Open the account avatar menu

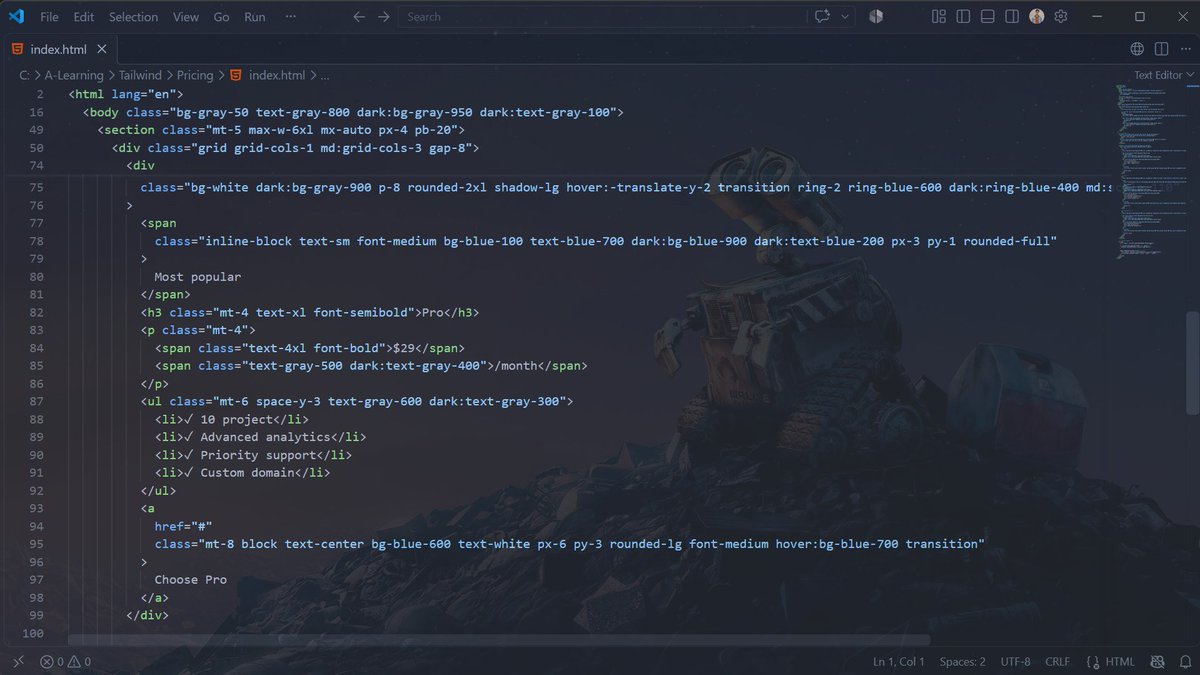pos(1037,16)
